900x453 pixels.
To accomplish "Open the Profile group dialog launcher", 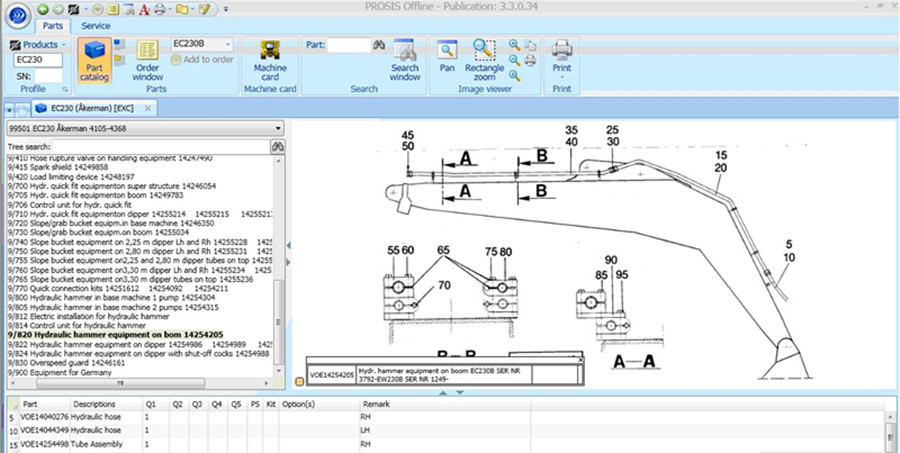I will 65,89.
